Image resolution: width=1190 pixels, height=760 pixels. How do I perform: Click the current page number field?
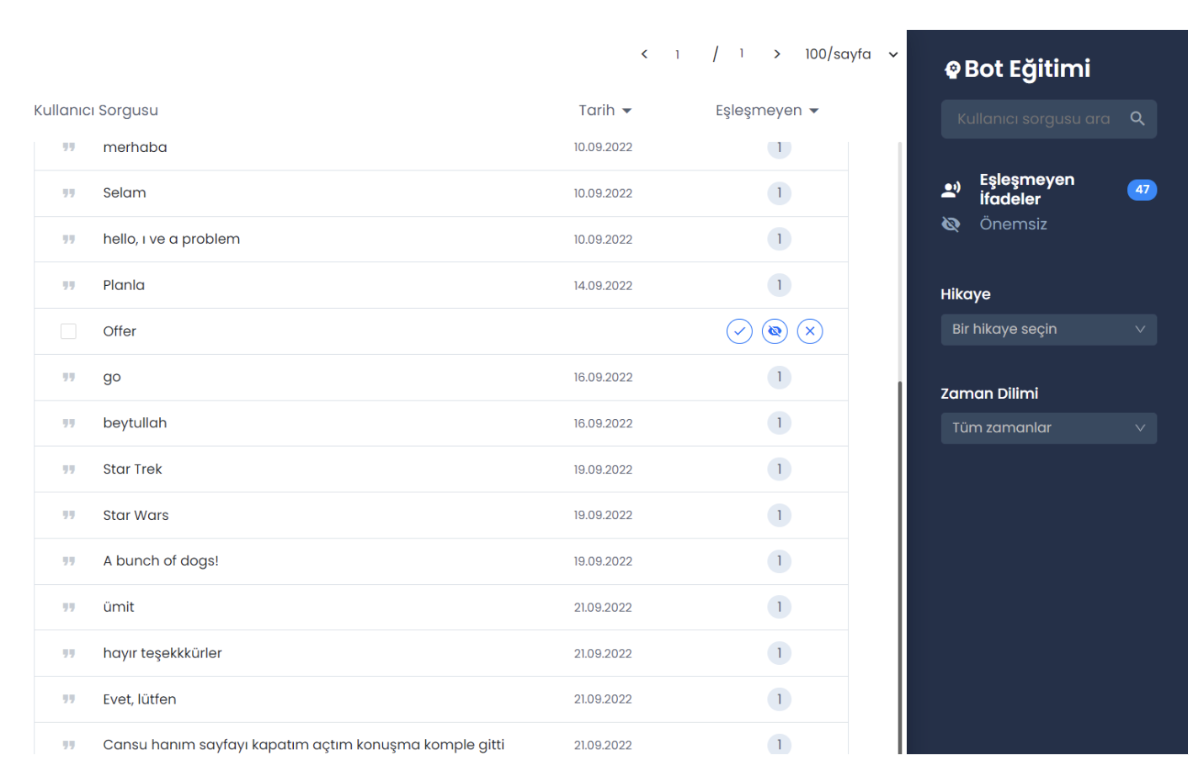coord(677,54)
